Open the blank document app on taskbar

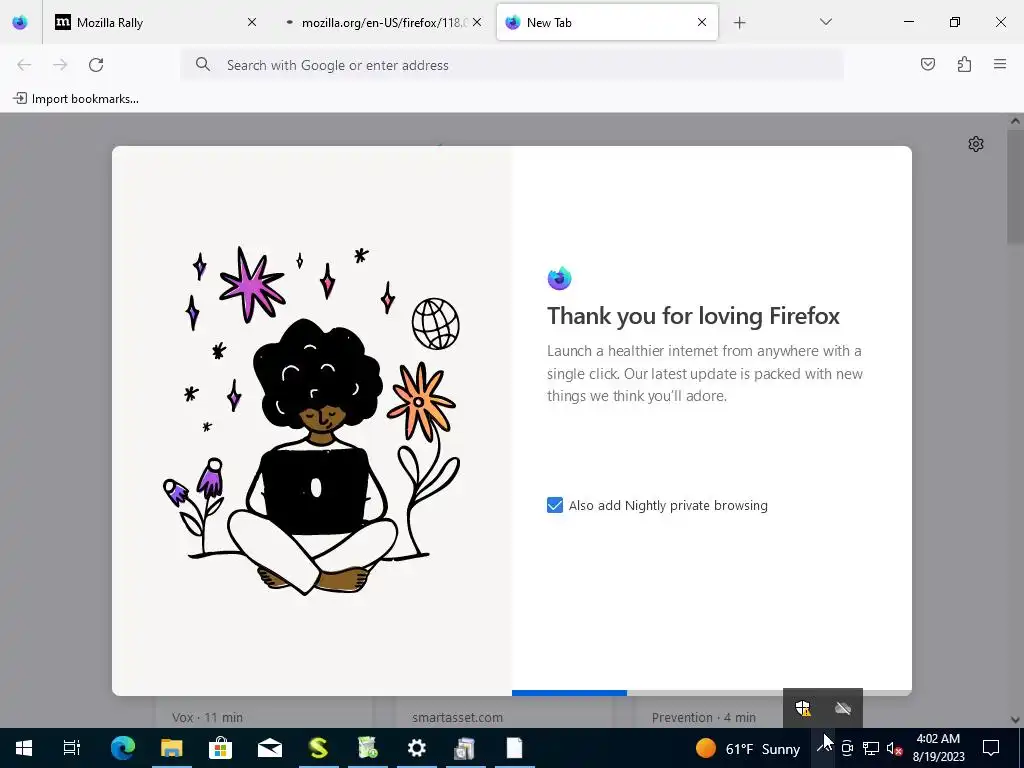click(515, 748)
